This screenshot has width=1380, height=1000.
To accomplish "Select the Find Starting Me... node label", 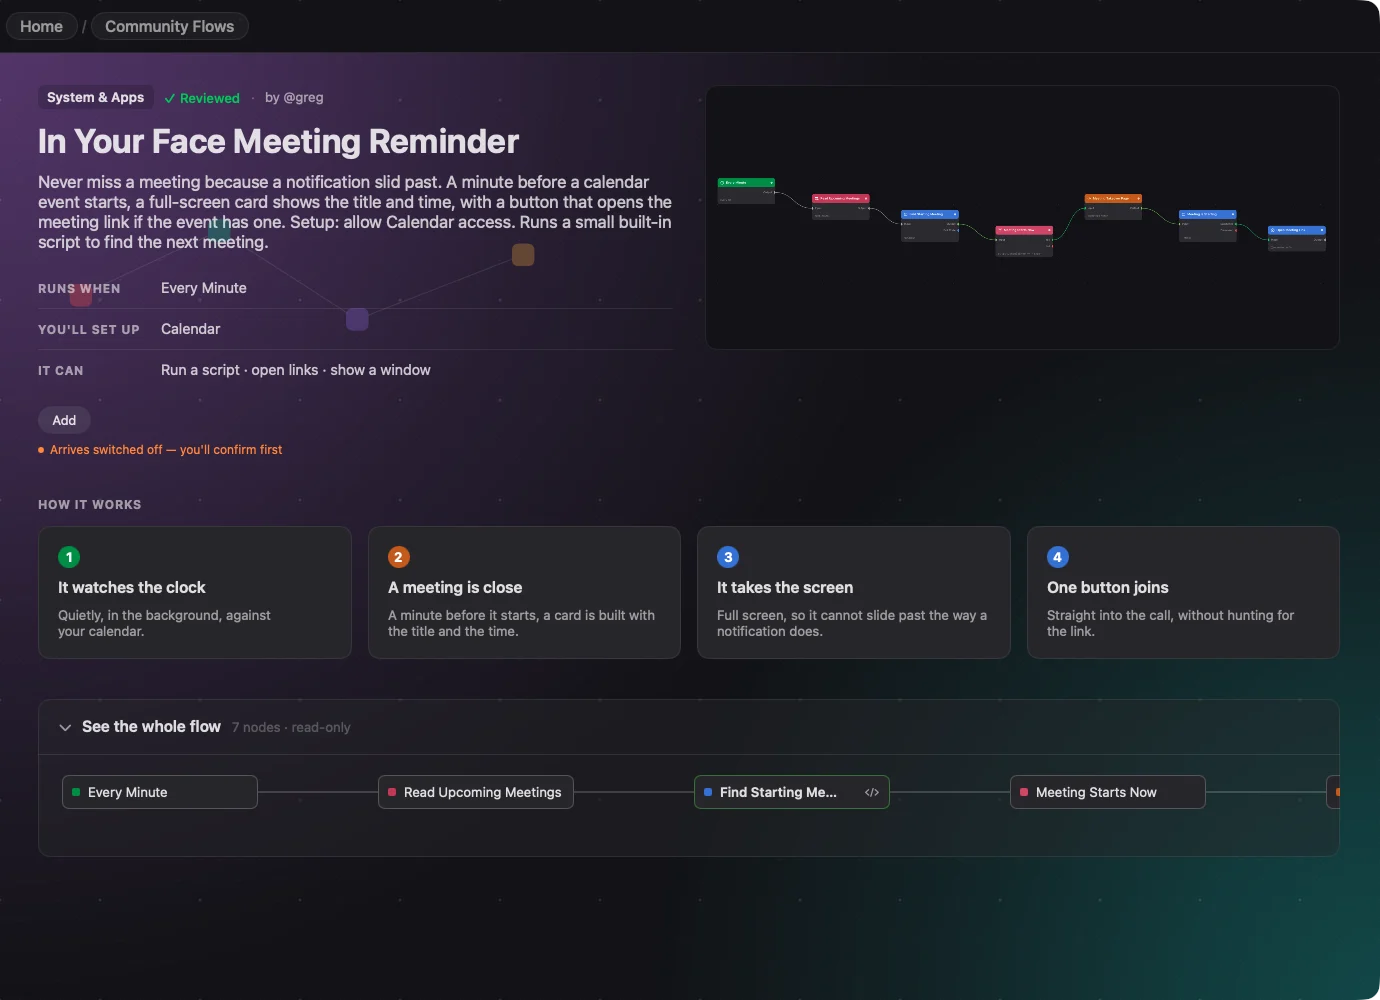I will click(x=778, y=792).
